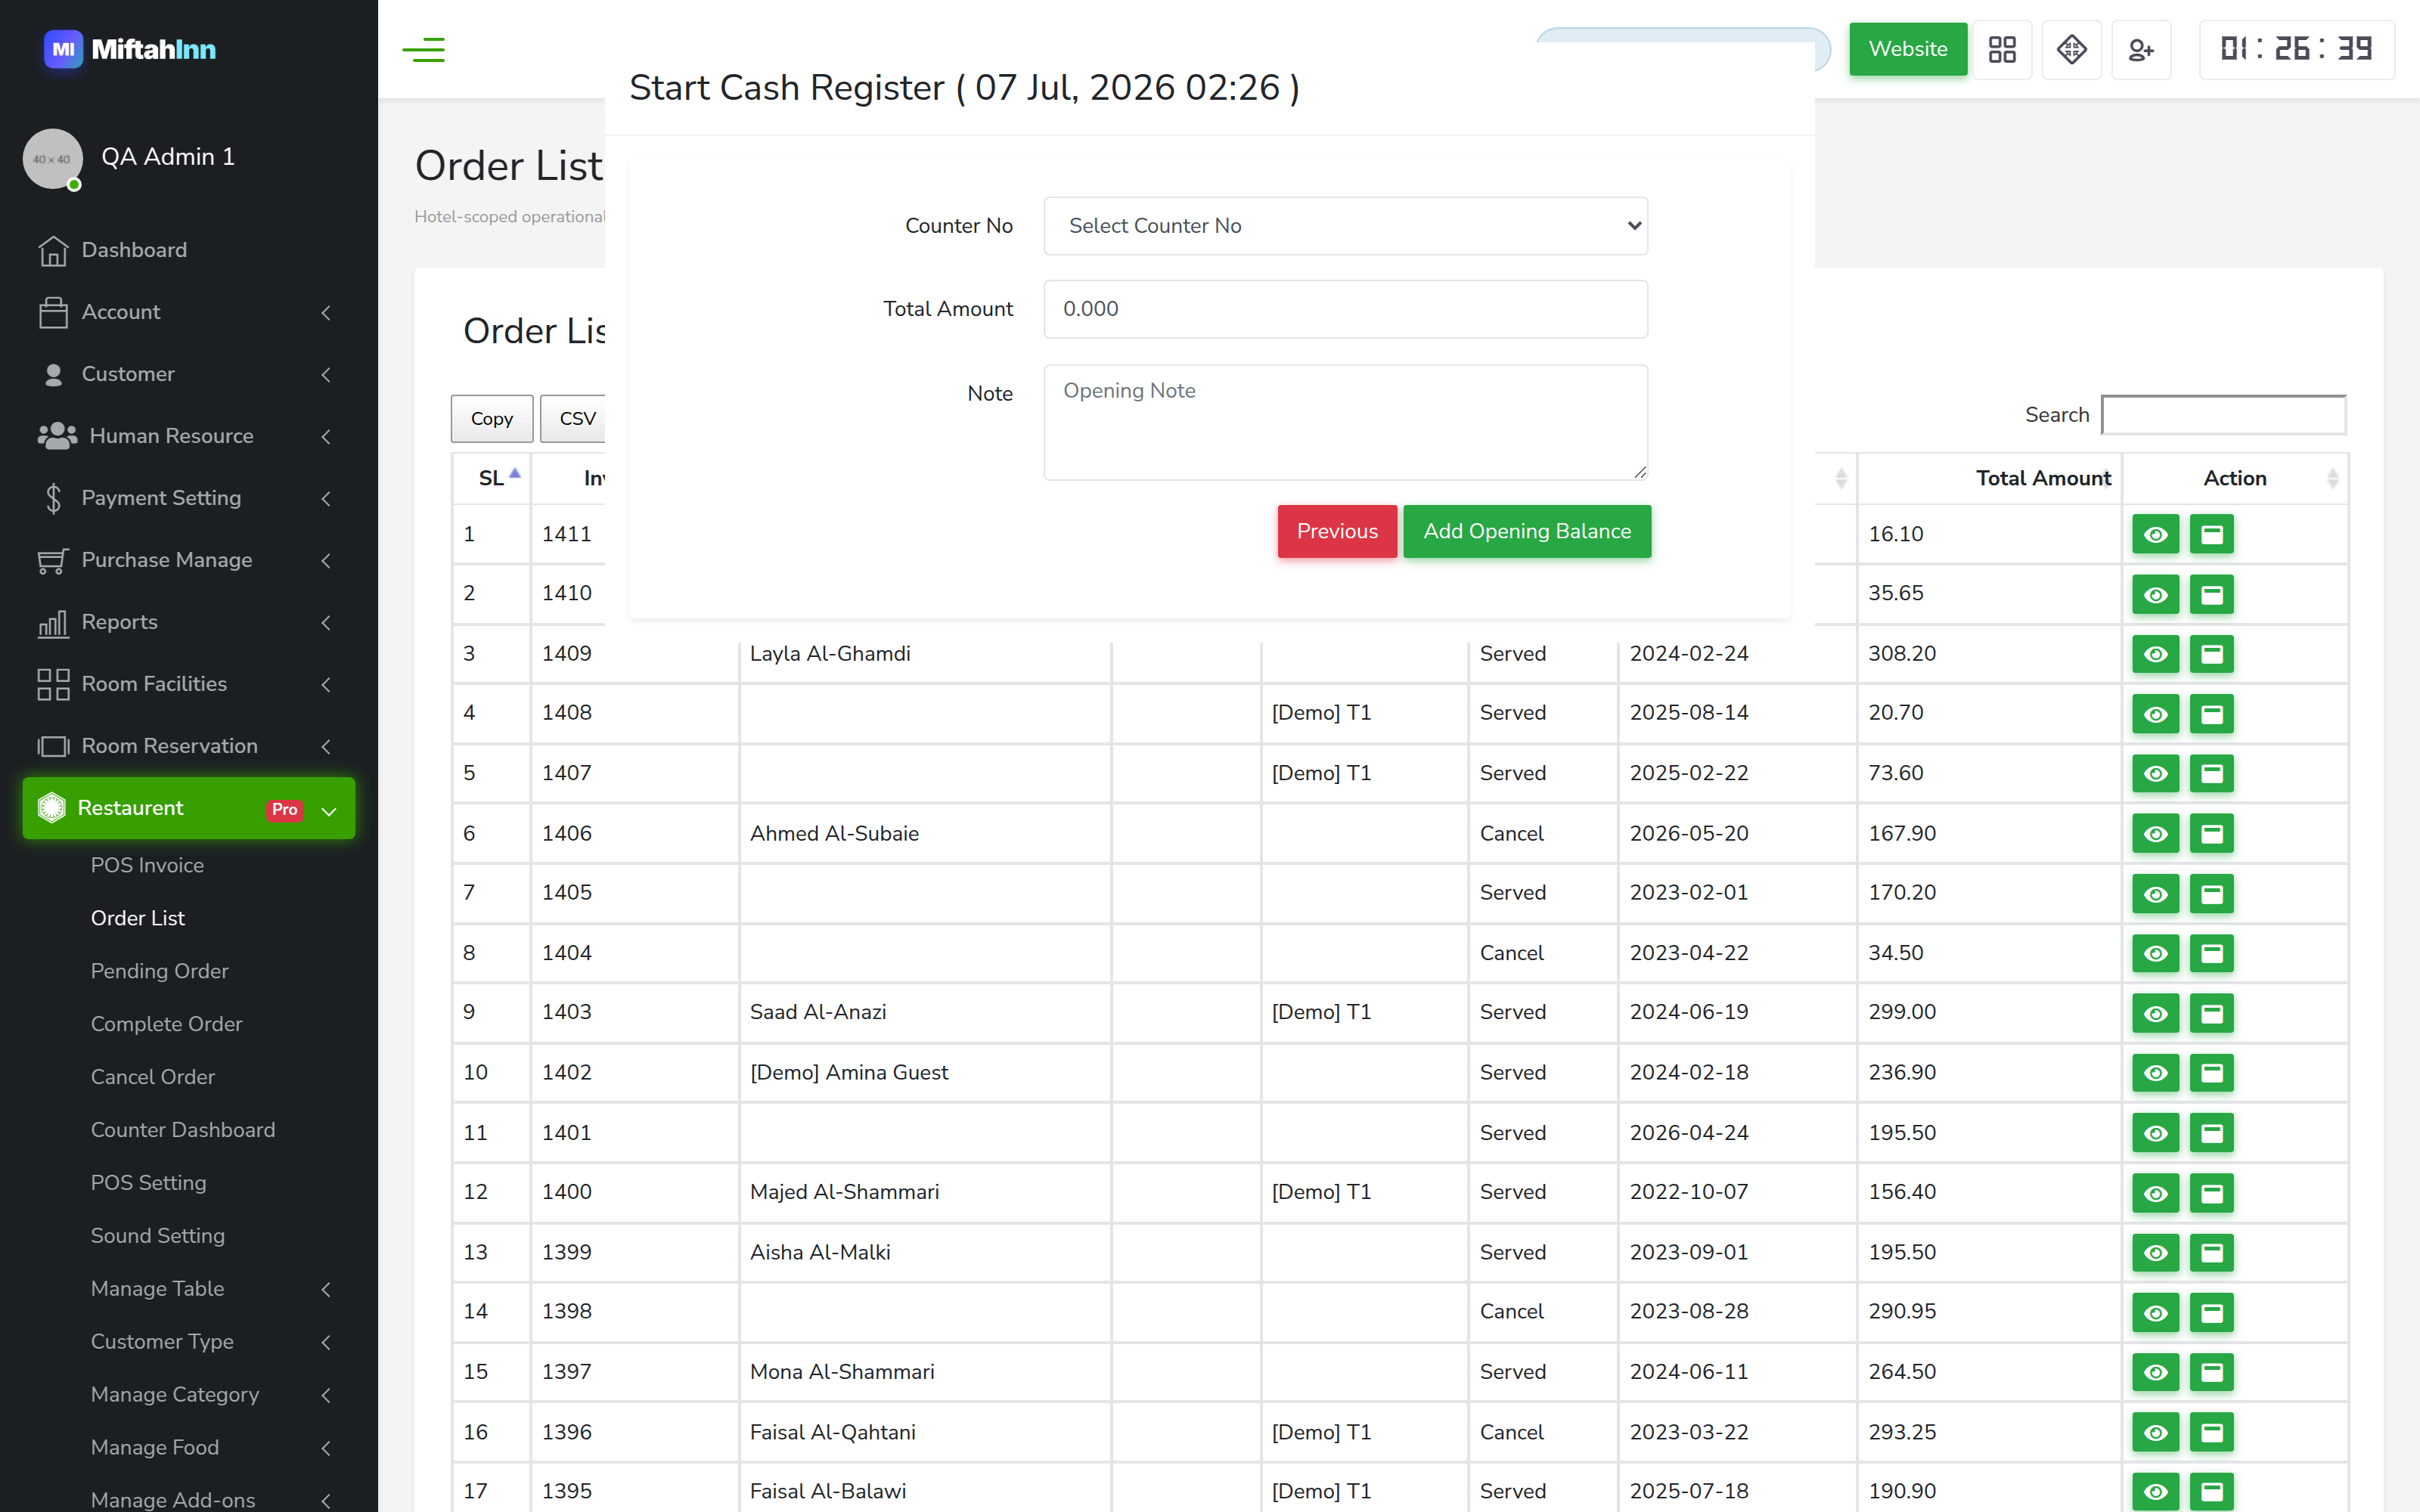Open POS invoice icon for order 1410

[x=2211, y=594]
